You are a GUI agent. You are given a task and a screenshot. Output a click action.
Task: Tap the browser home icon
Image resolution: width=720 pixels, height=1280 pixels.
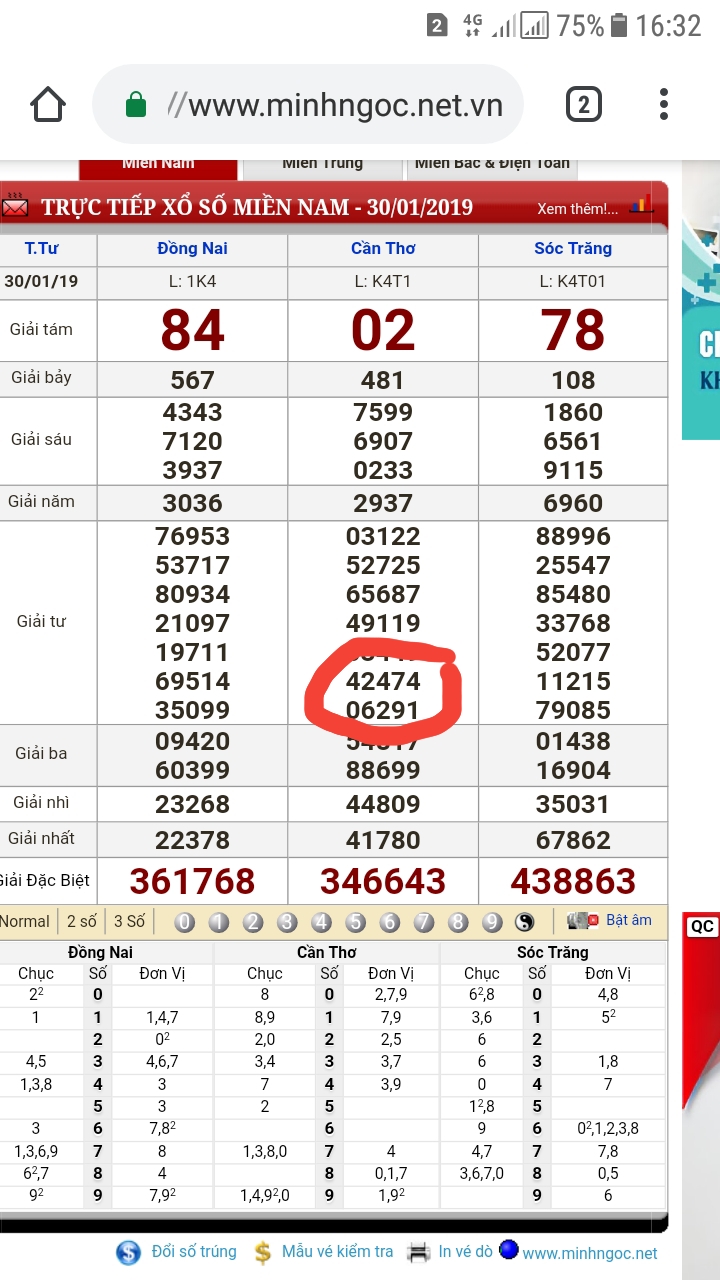[48, 105]
